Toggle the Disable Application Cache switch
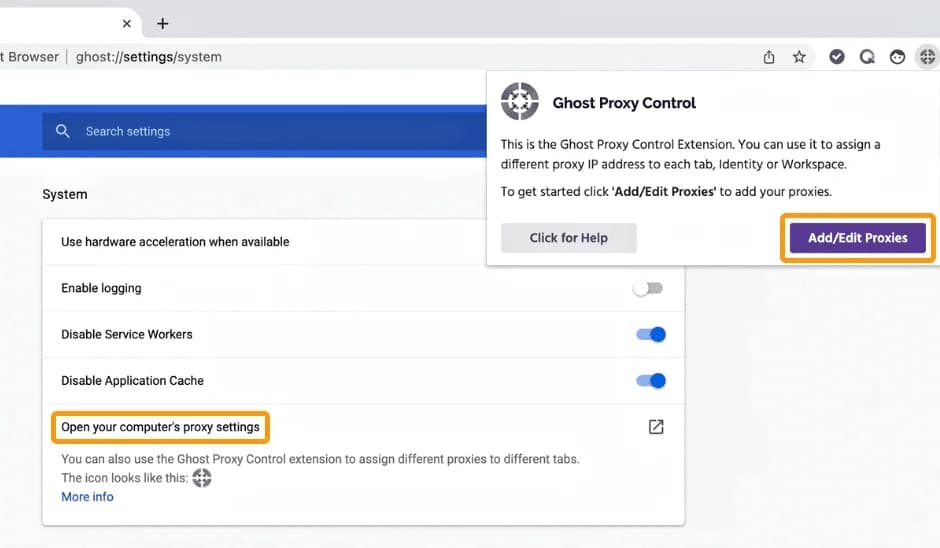The image size is (940, 548). click(651, 380)
